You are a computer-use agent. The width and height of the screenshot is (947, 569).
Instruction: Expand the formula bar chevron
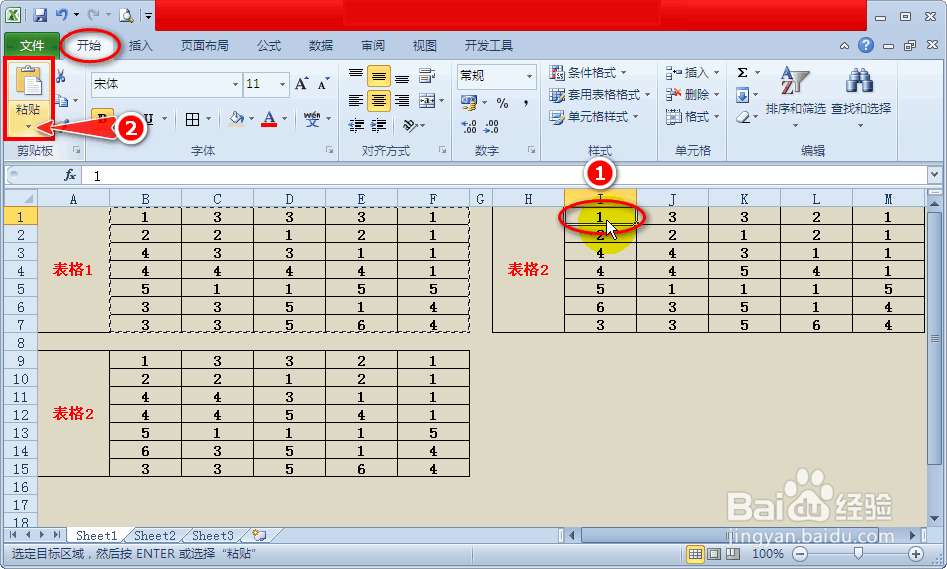[x=934, y=175]
